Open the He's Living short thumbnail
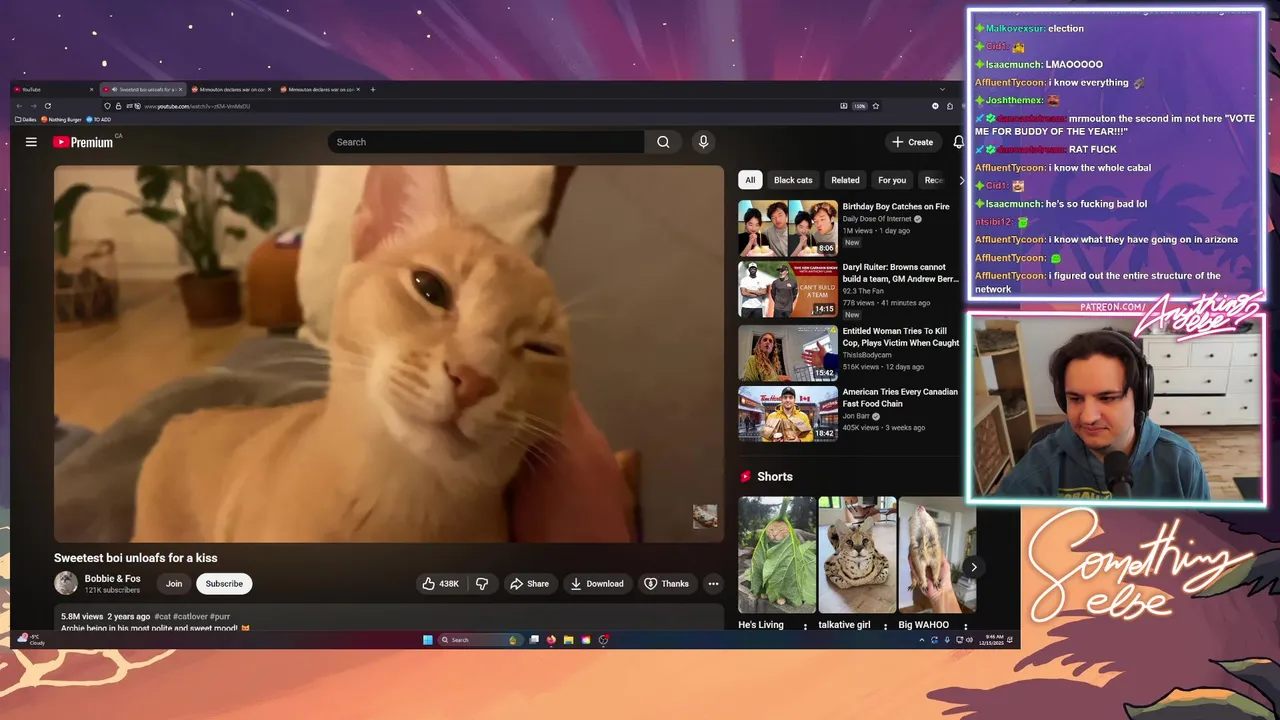Screen dimensions: 1280x720 coord(777,555)
